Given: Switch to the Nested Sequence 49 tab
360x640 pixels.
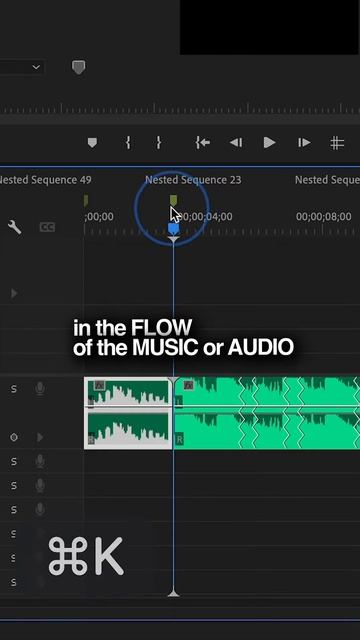Looking at the screenshot, I should [x=45, y=180].
